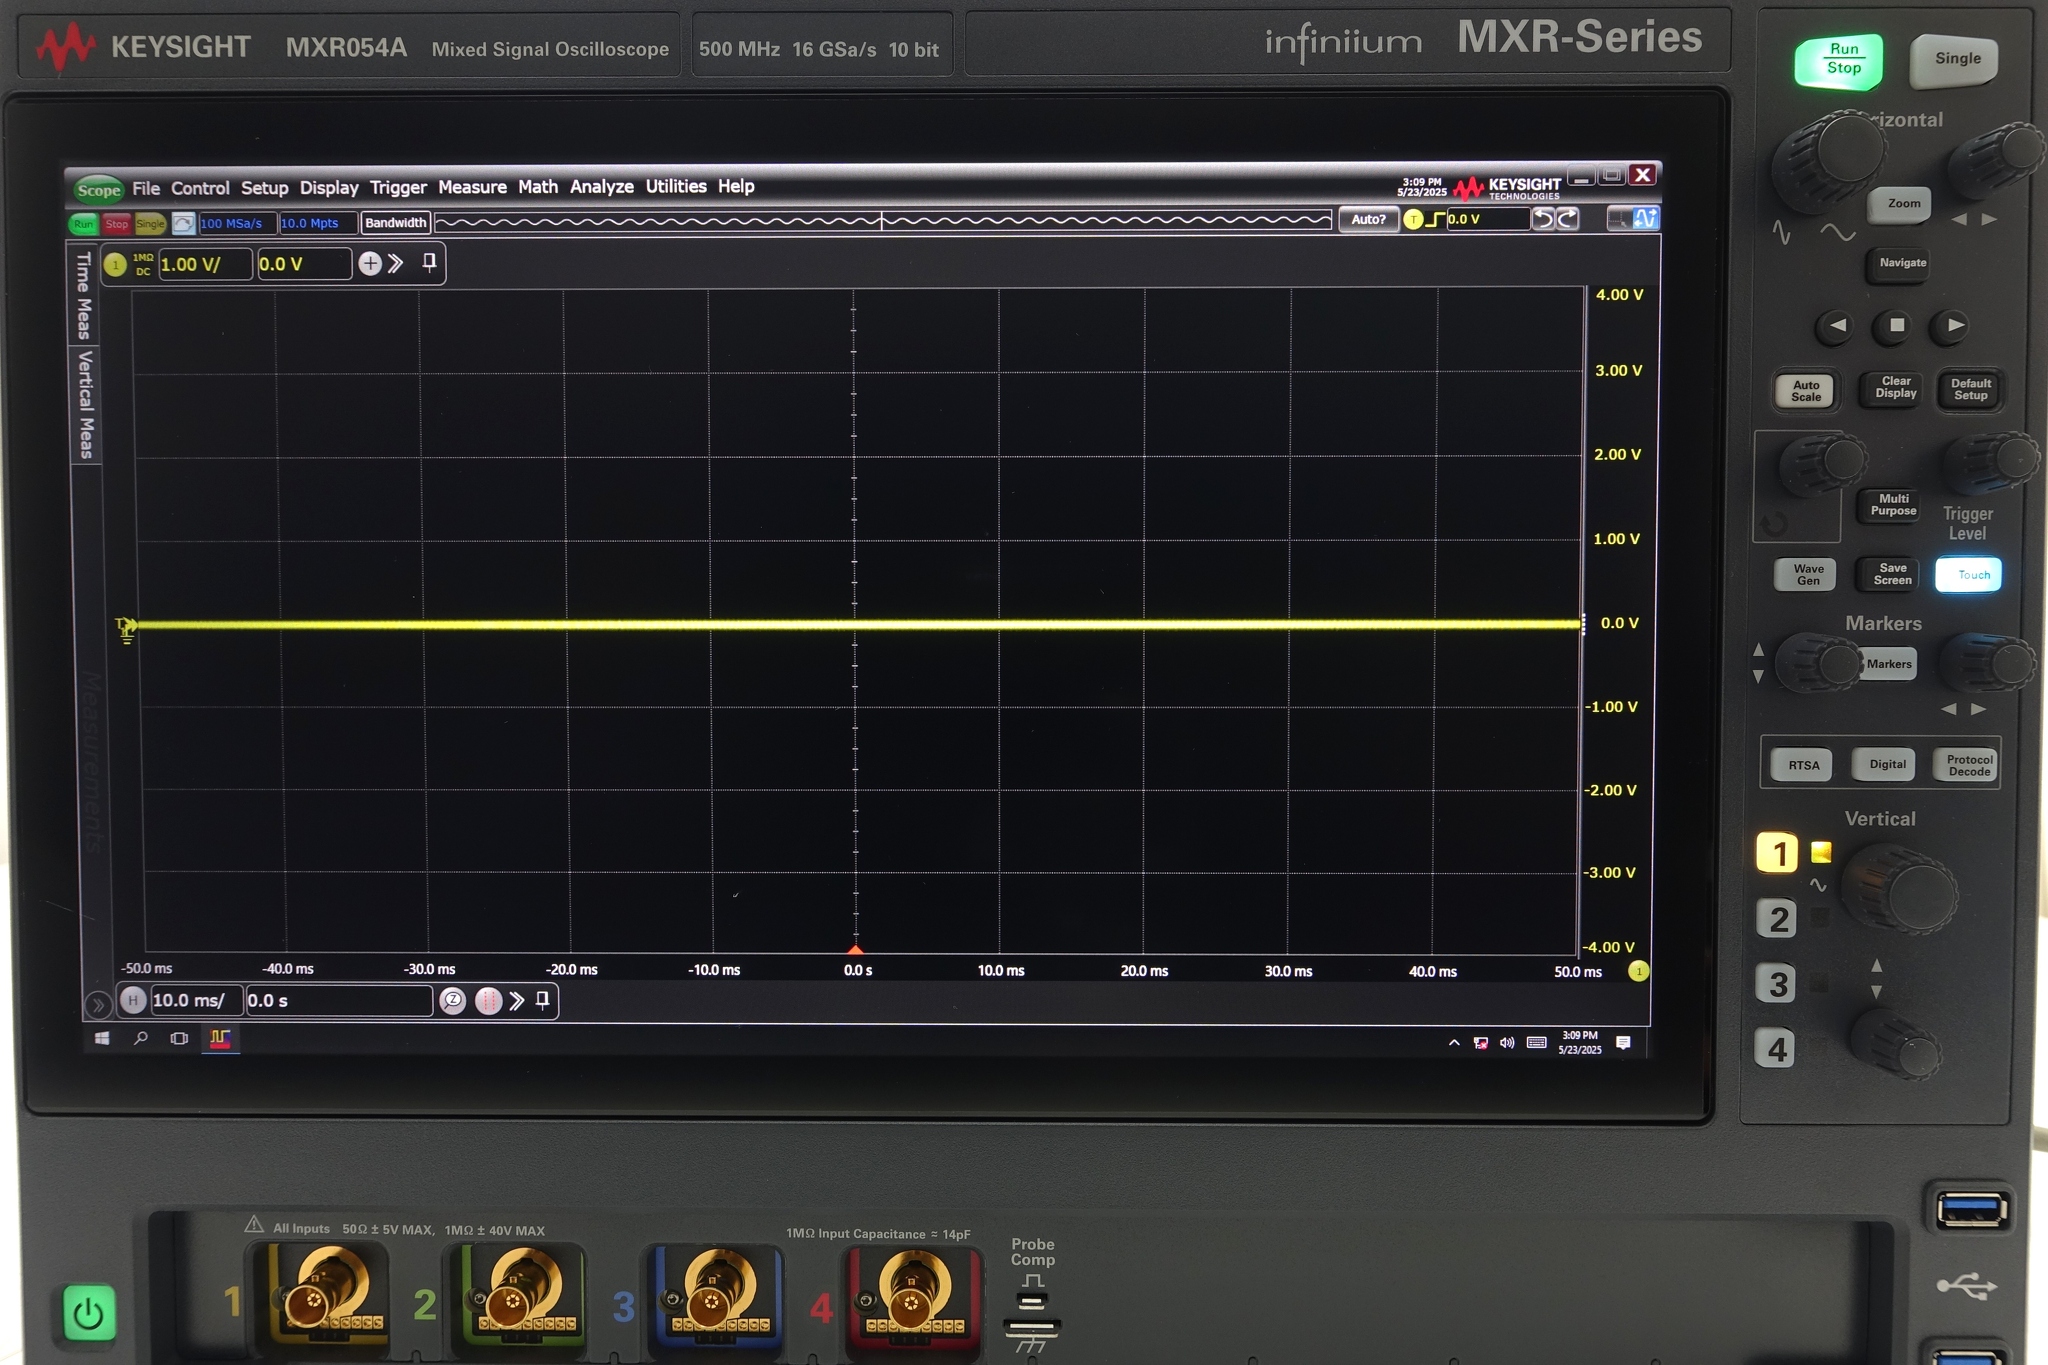The height and width of the screenshot is (1365, 2048).
Task: Click the 1MΩ DC coupling indicator
Action: (143, 265)
